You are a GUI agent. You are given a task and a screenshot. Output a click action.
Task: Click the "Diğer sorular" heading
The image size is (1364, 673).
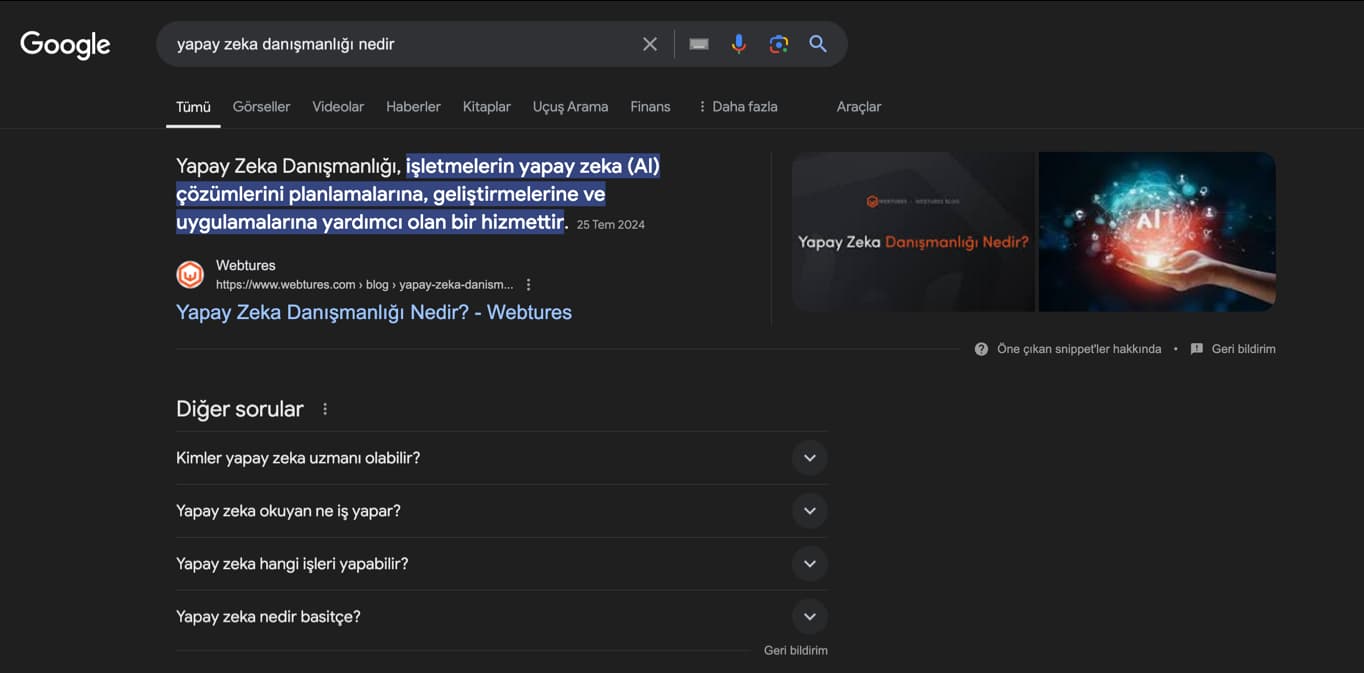click(240, 409)
